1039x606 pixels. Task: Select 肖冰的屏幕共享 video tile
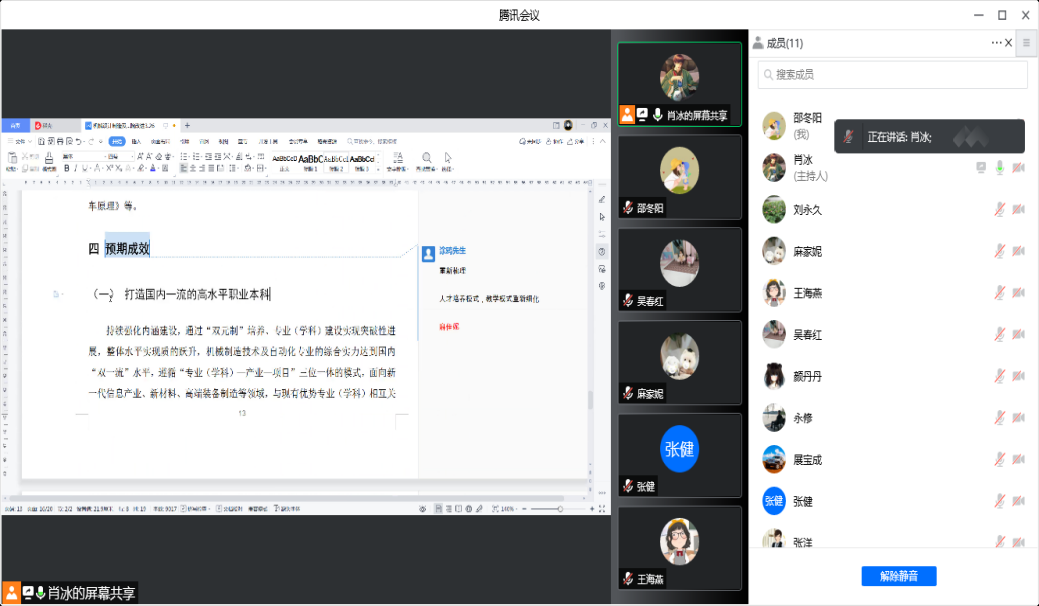click(679, 84)
